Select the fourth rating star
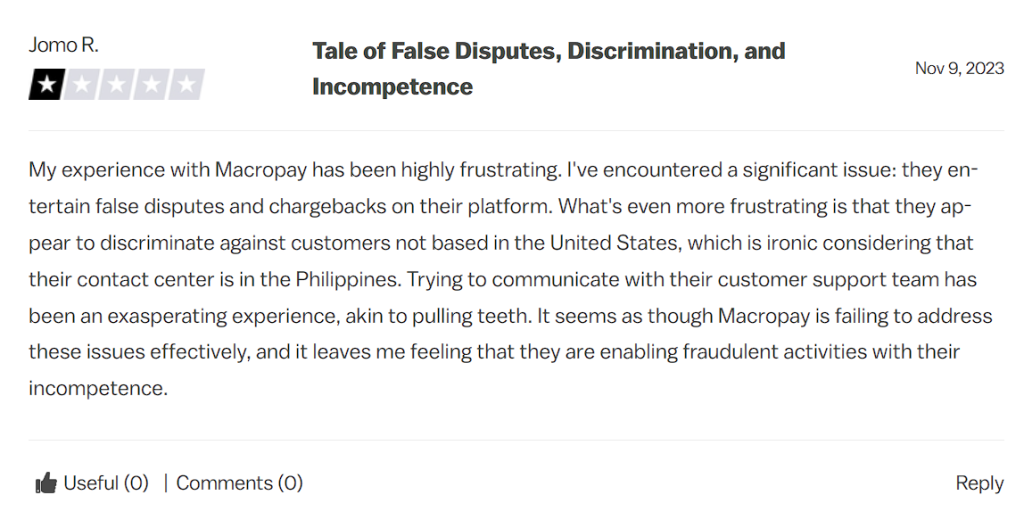 (x=152, y=84)
